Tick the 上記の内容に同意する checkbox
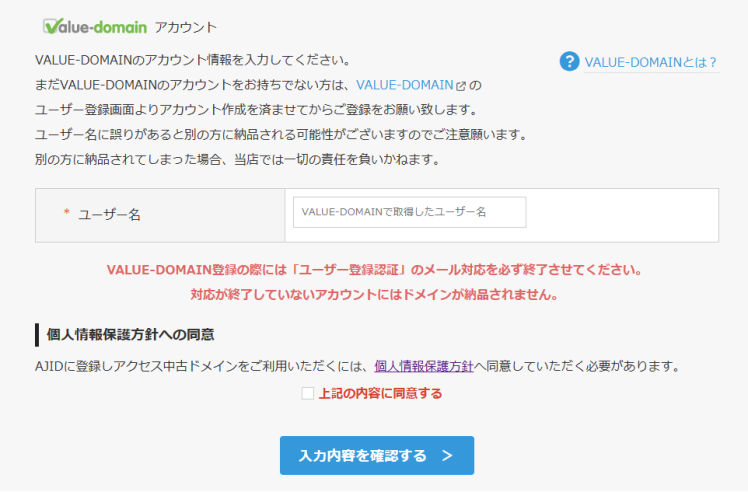748x492 pixels. (308, 394)
